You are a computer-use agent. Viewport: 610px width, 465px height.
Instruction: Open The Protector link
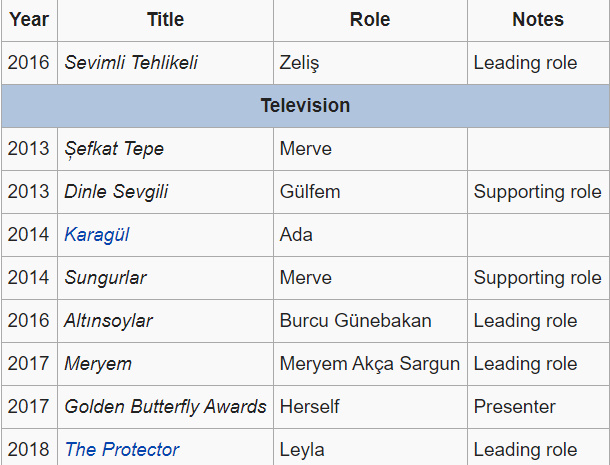click(x=122, y=449)
